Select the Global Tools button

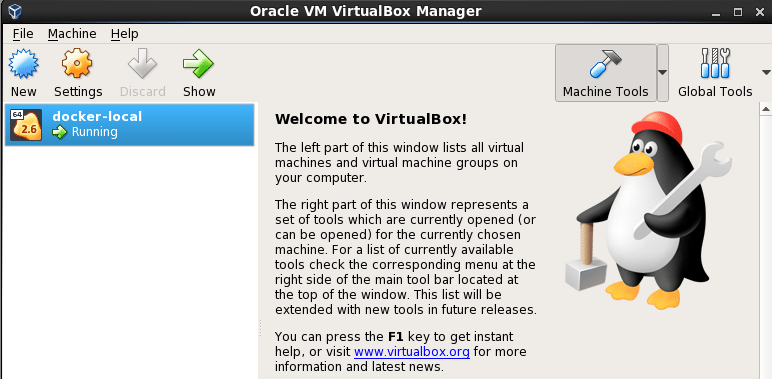tap(715, 73)
